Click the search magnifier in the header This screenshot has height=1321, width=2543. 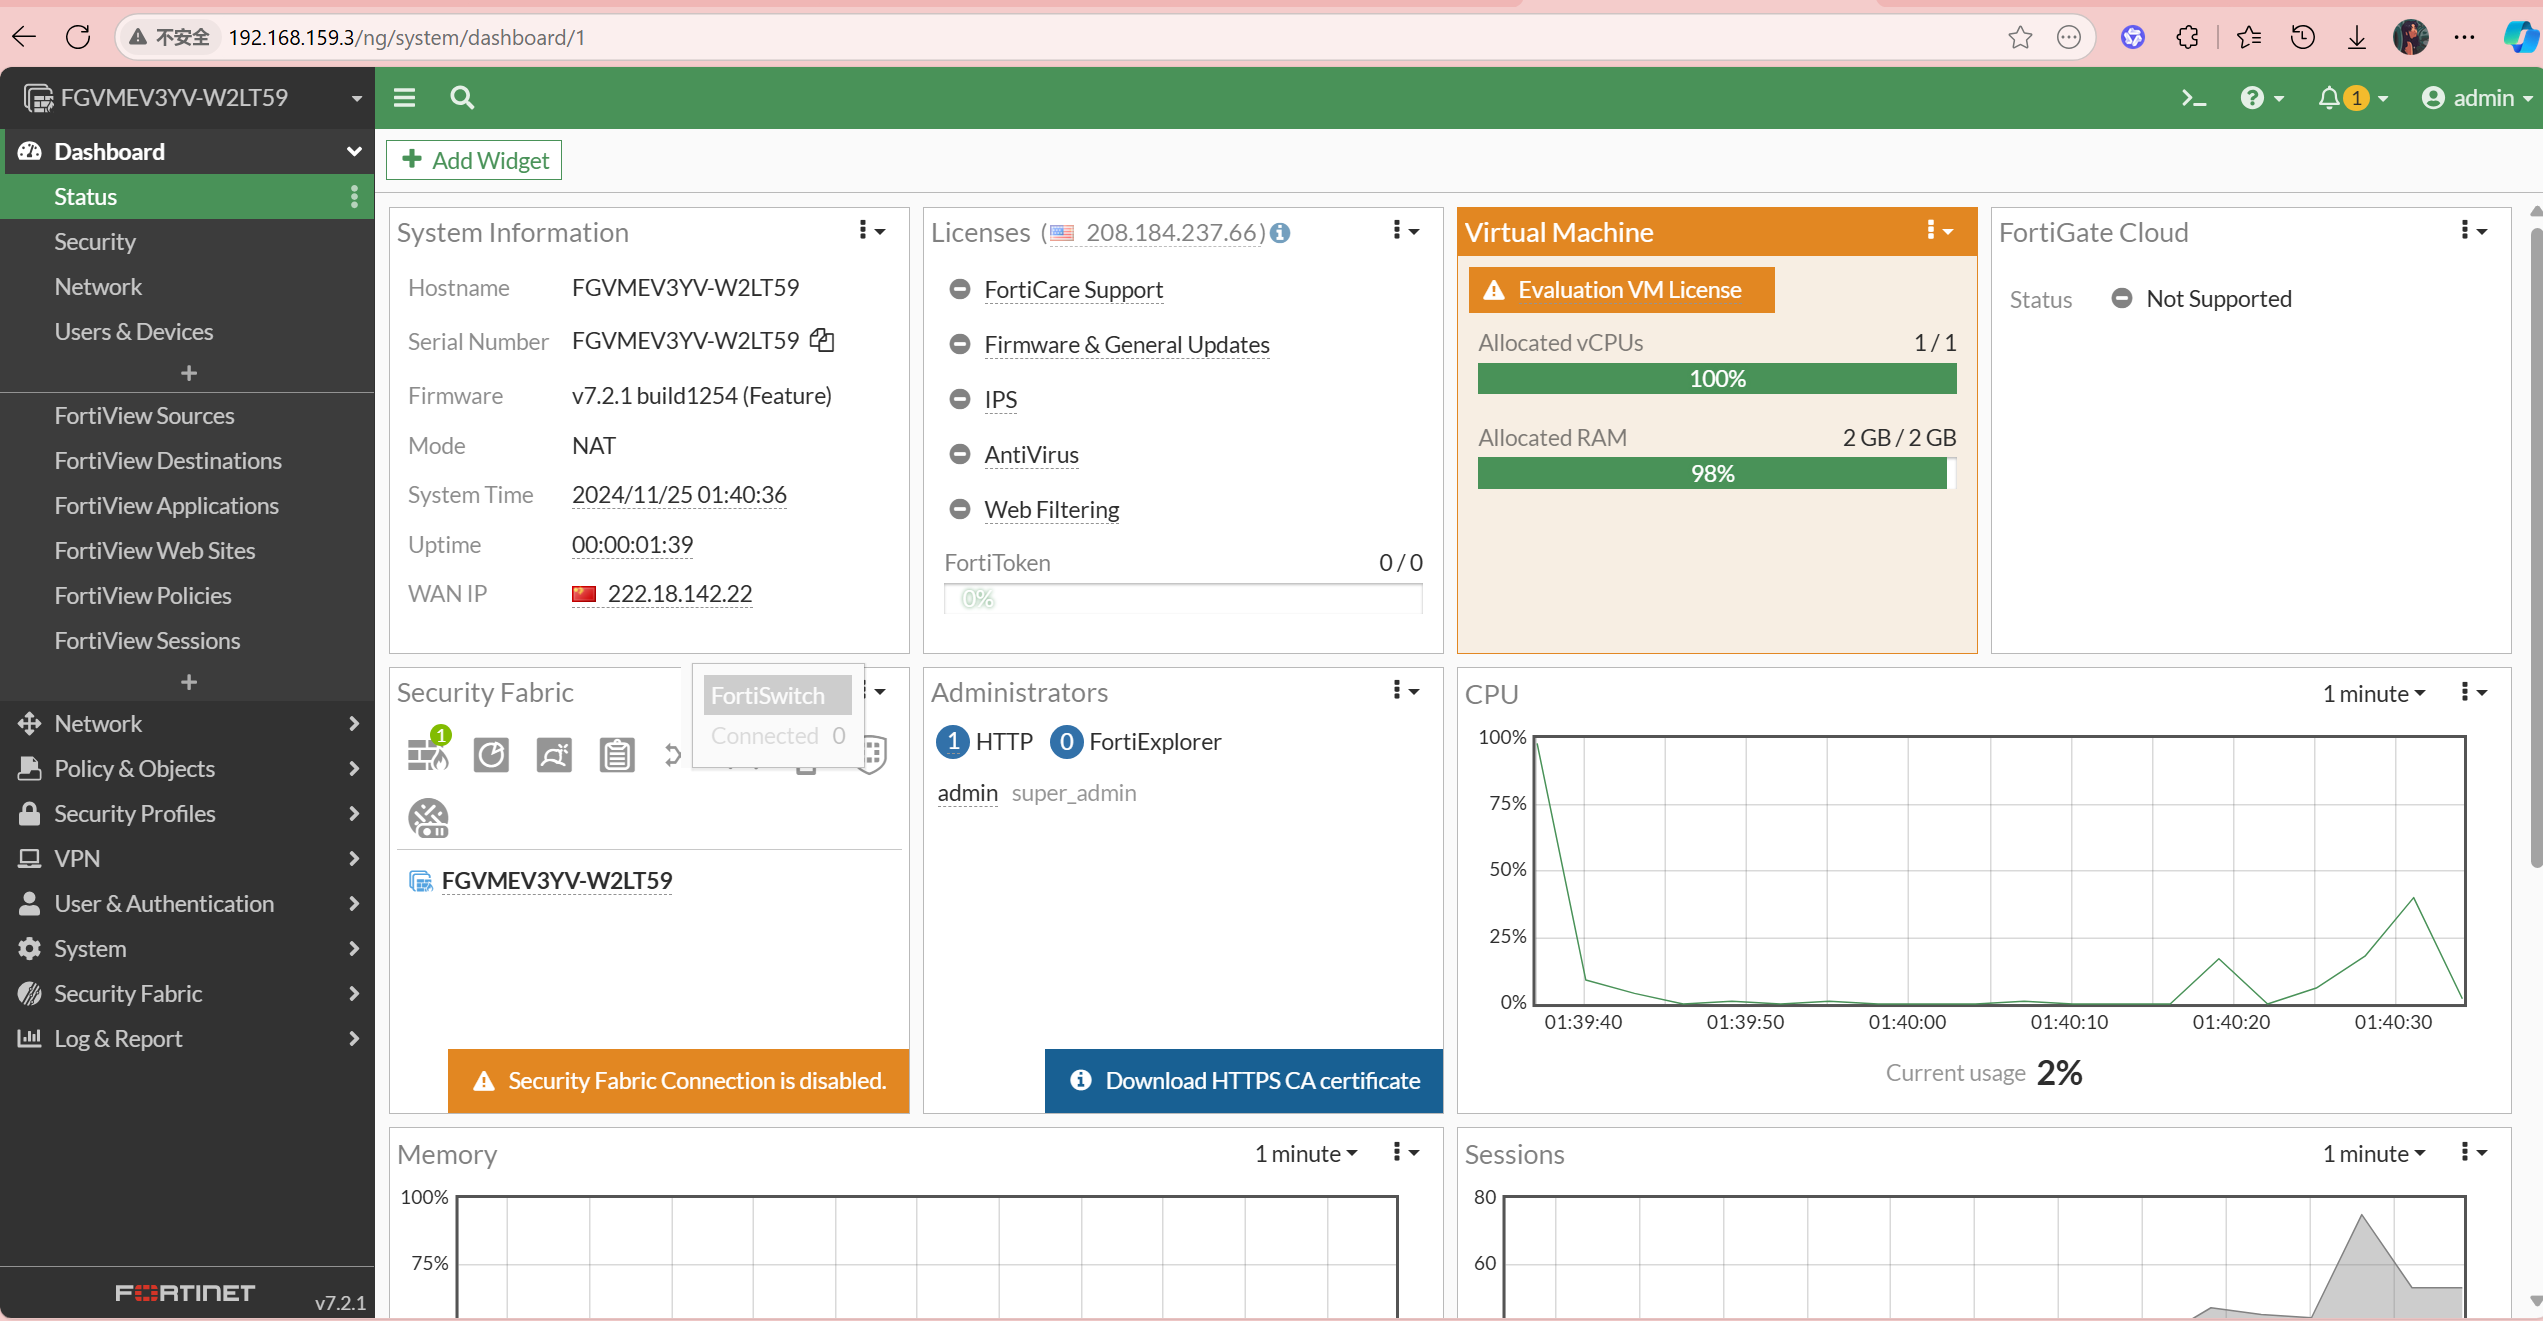pos(461,98)
